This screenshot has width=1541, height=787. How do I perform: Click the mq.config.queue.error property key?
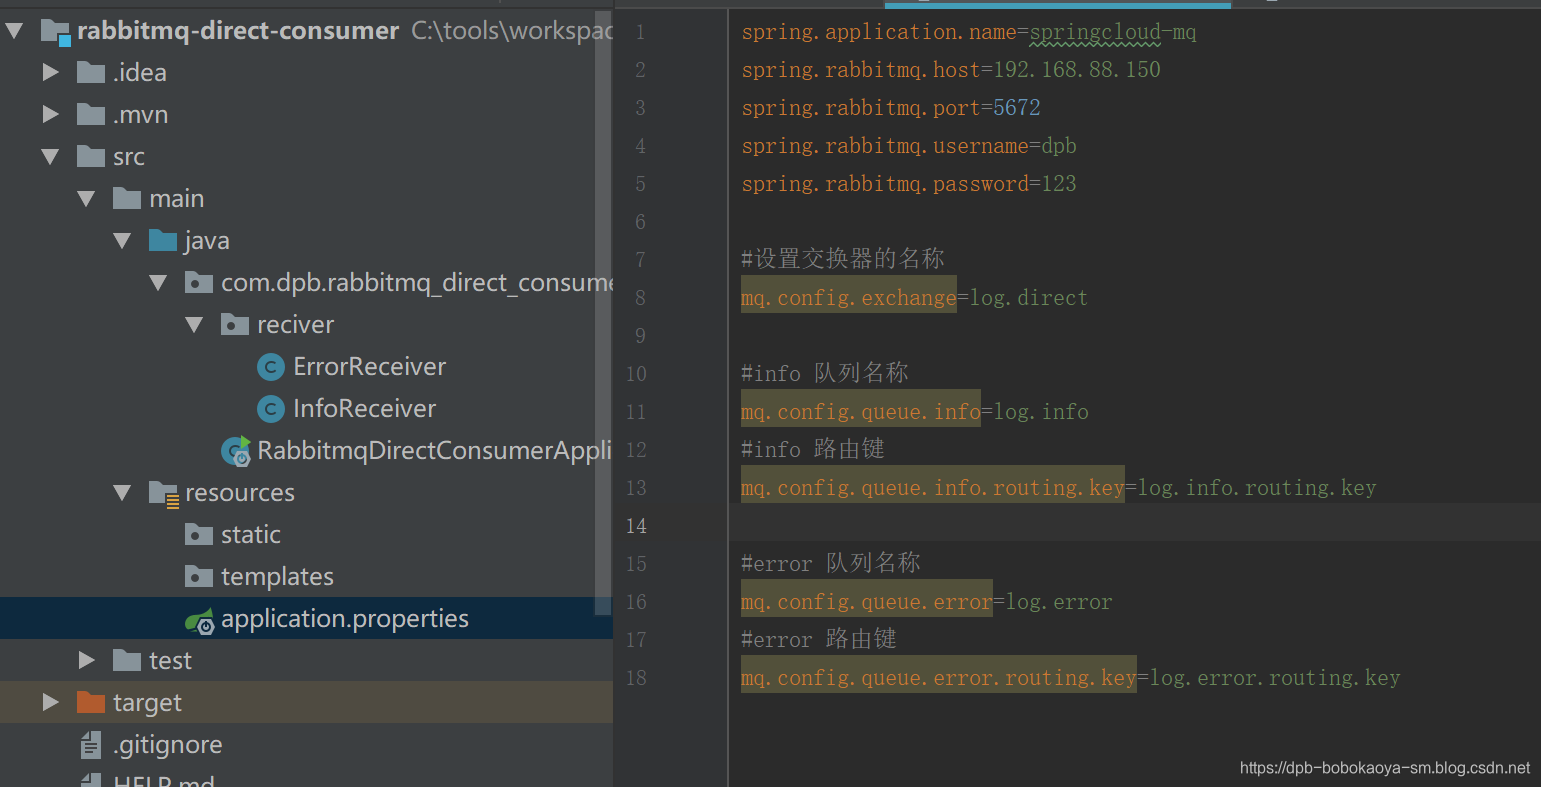[867, 602]
